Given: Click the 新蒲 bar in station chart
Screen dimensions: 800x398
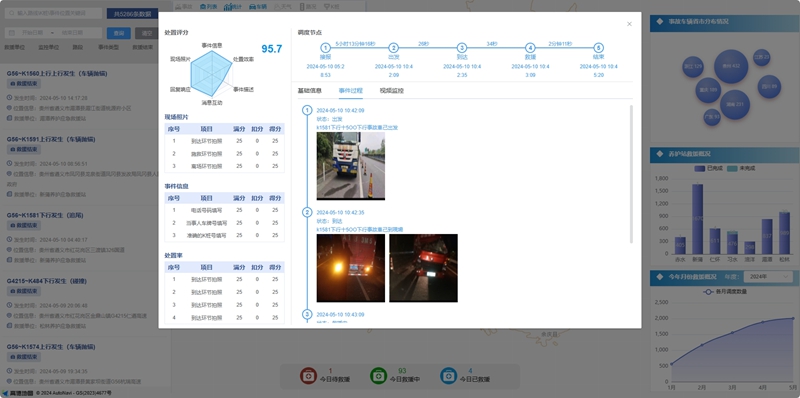Looking at the screenshot, I should coord(697,219).
